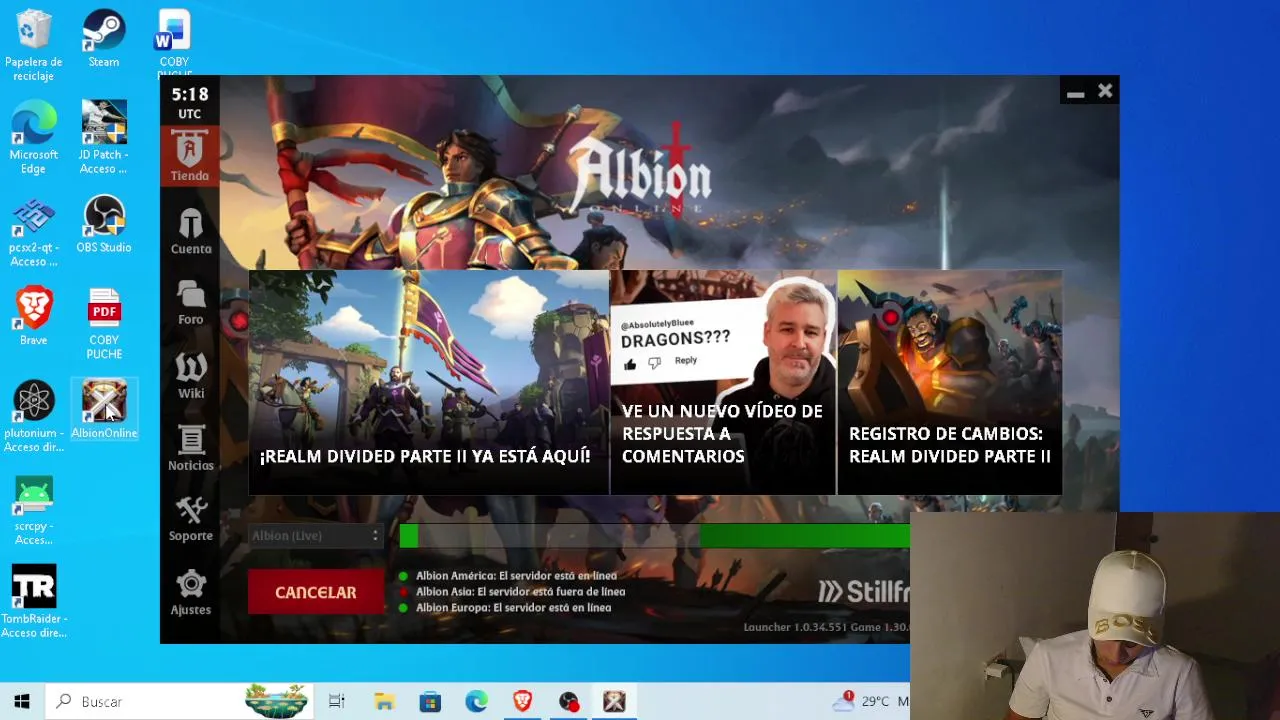Image resolution: width=1280 pixels, height=720 pixels.
Task: Select the Brave desktop shortcut
Action: tap(34, 317)
